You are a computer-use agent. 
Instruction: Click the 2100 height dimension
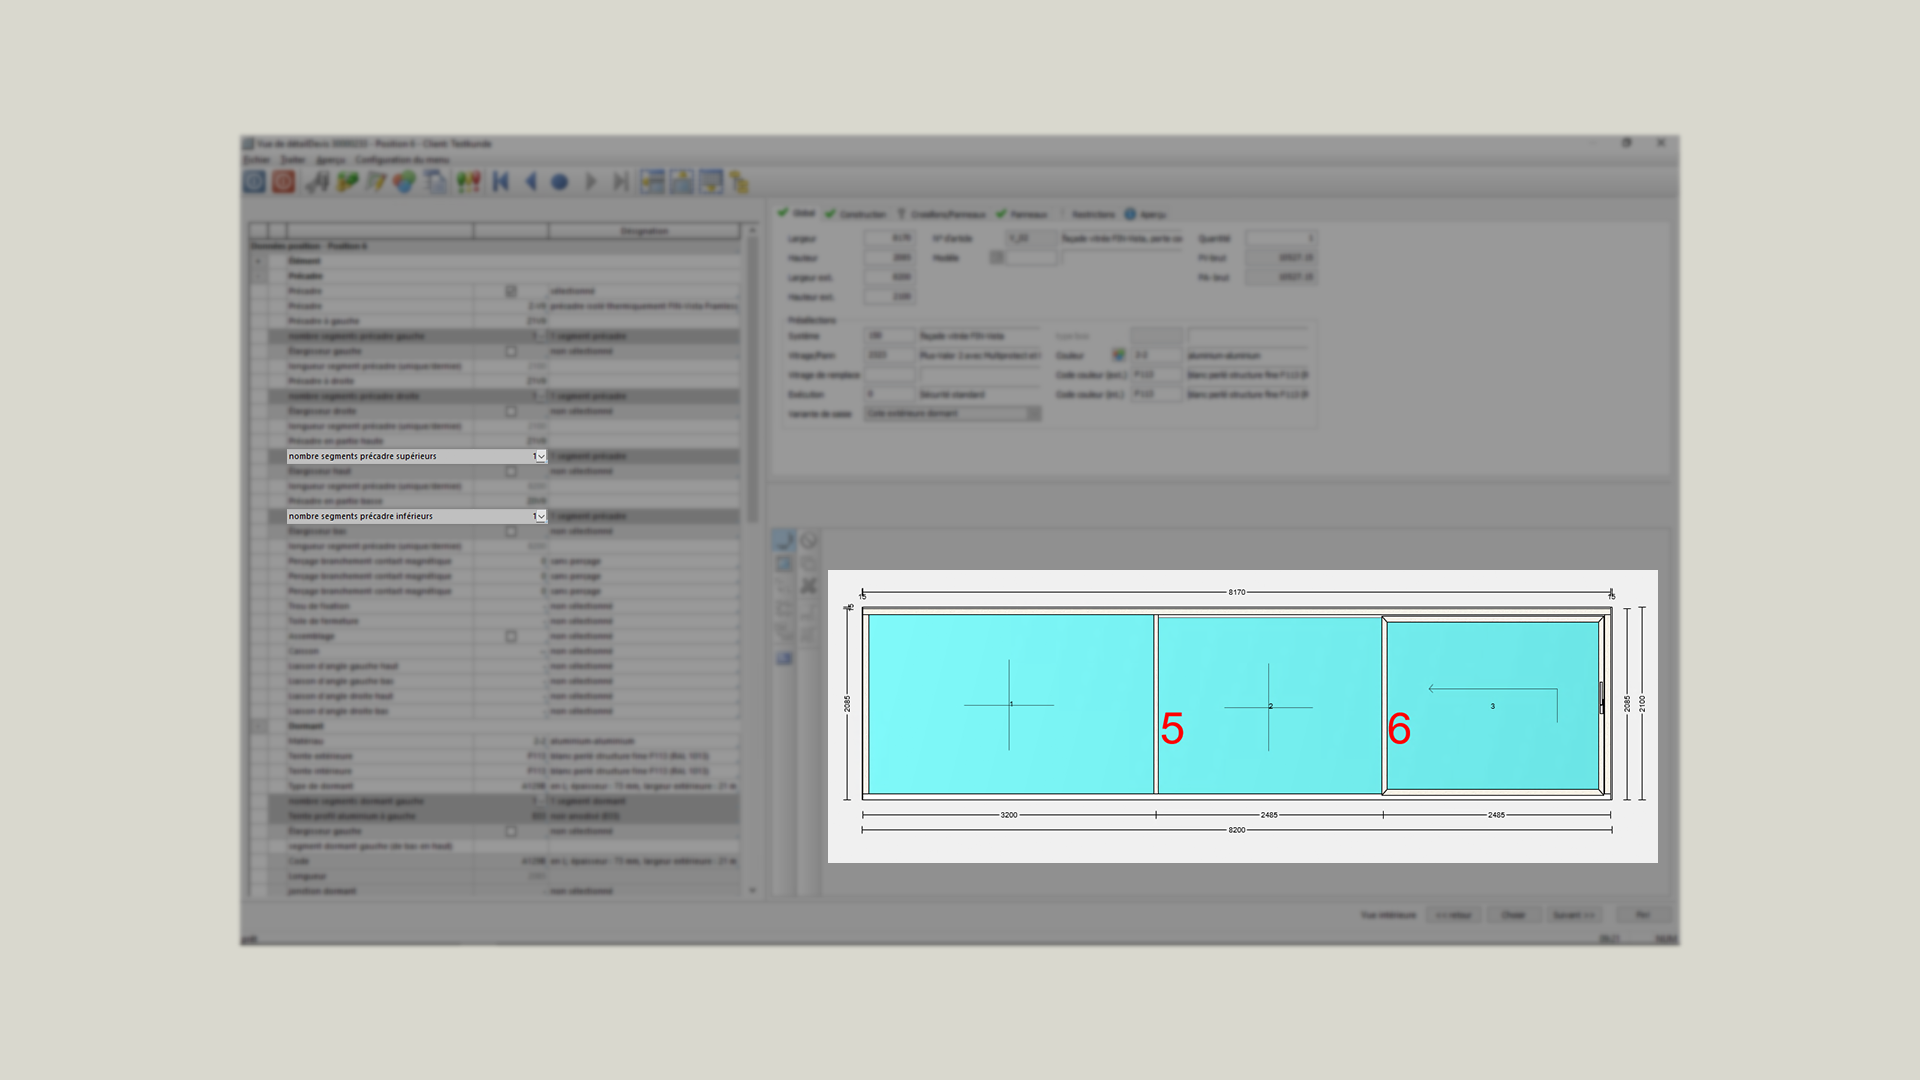tap(1642, 704)
